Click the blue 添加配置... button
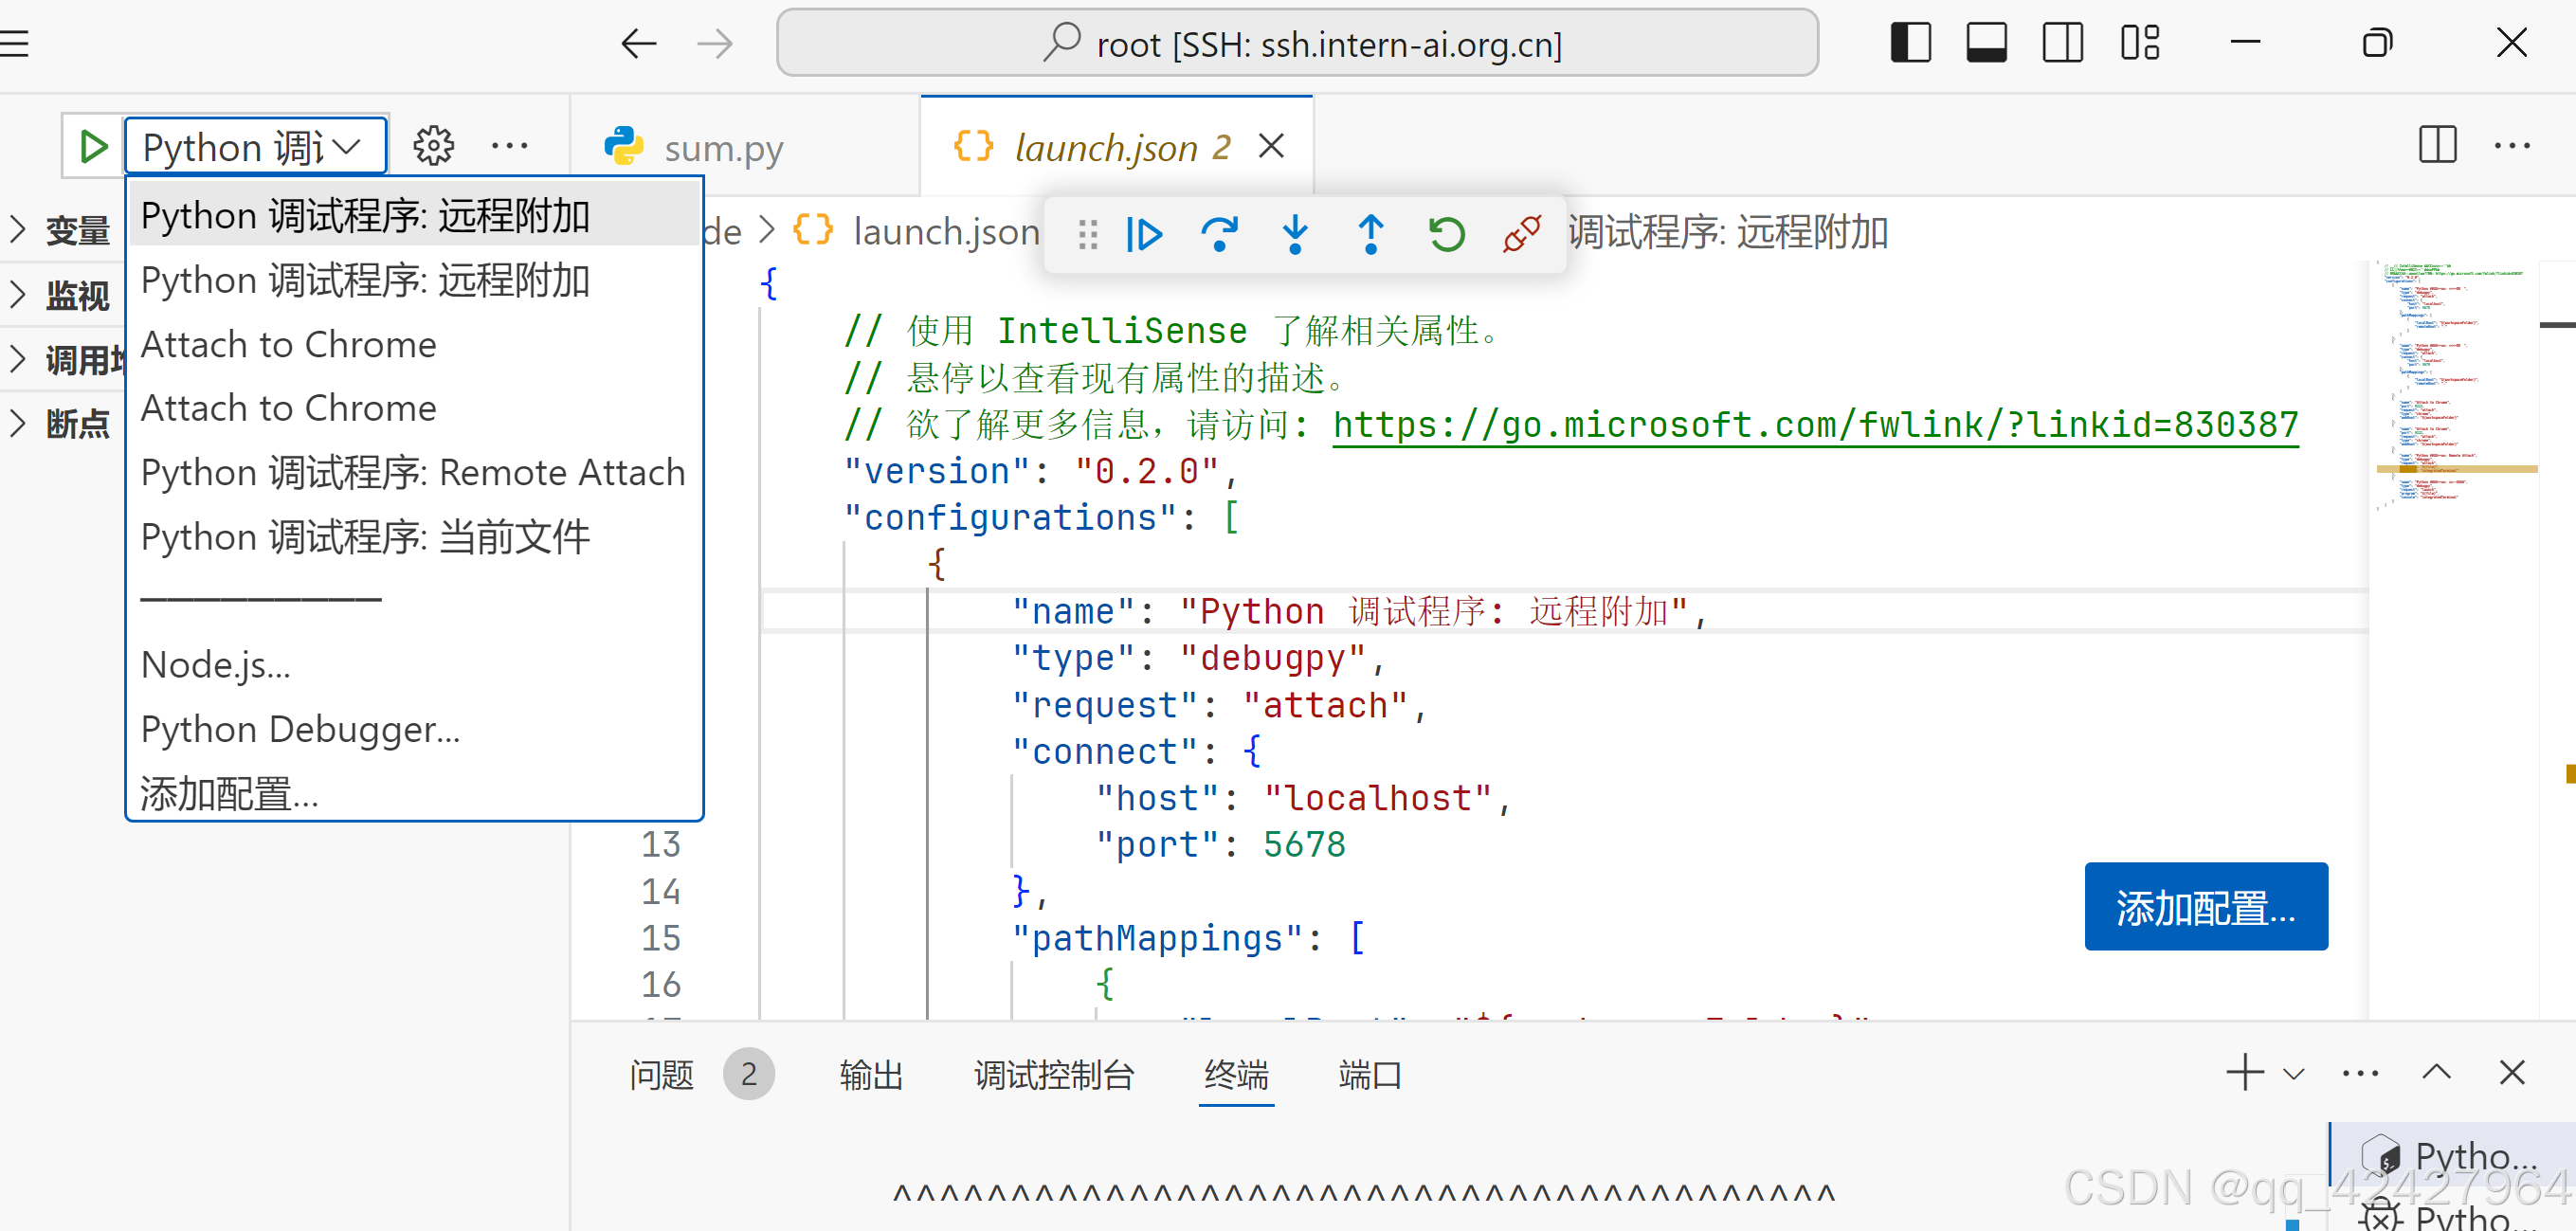The image size is (2576, 1231). [x=2205, y=907]
